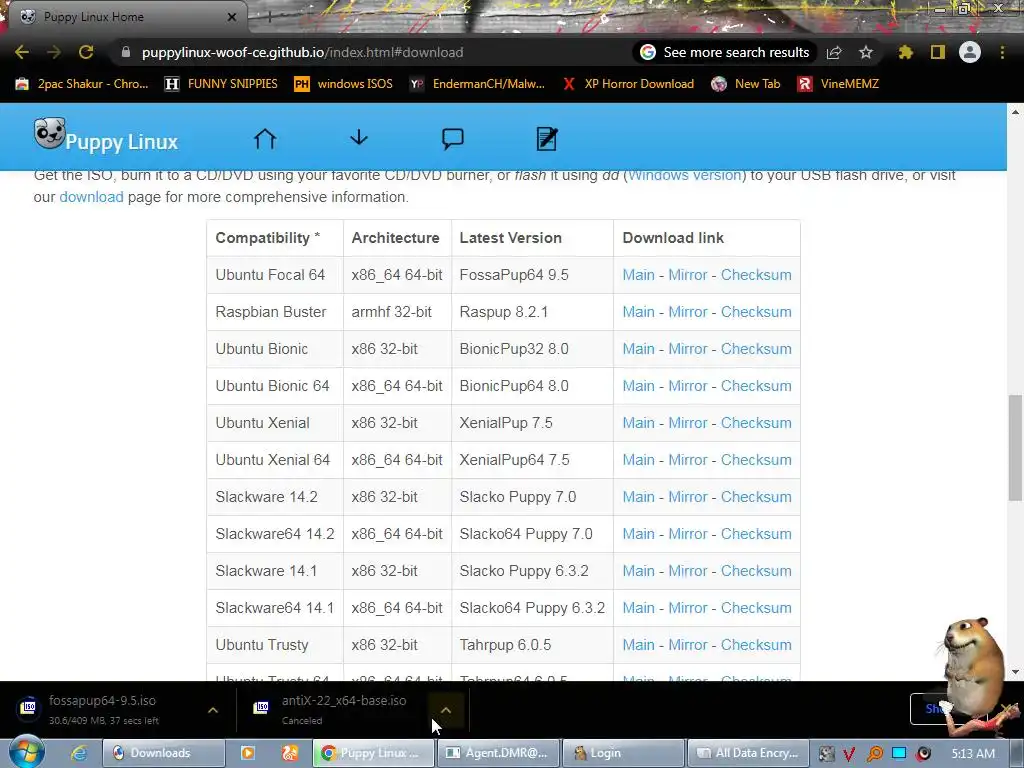Switch to Login taskbar window
The height and width of the screenshot is (768, 1024).
point(623,753)
